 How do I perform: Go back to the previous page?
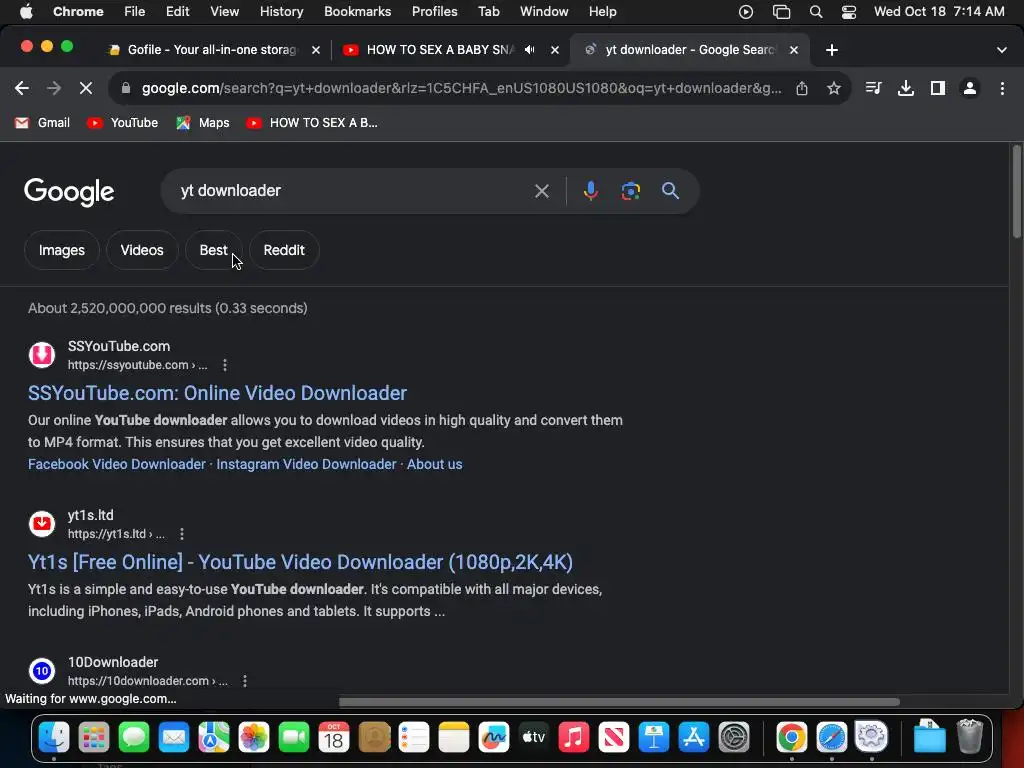pyautogui.click(x=22, y=88)
